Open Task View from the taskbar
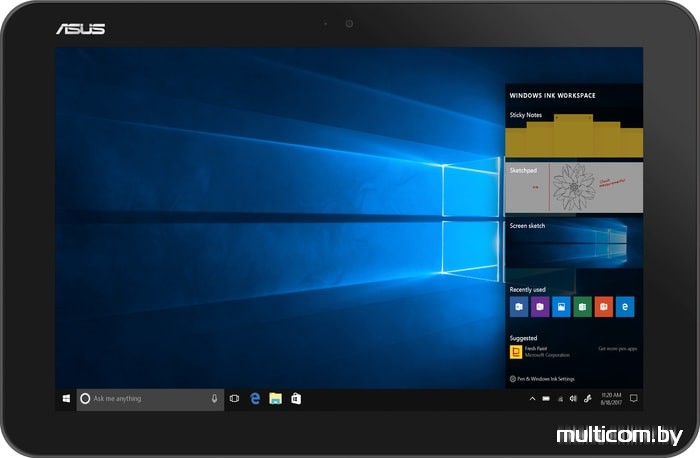The width and height of the screenshot is (700, 458). (235, 398)
